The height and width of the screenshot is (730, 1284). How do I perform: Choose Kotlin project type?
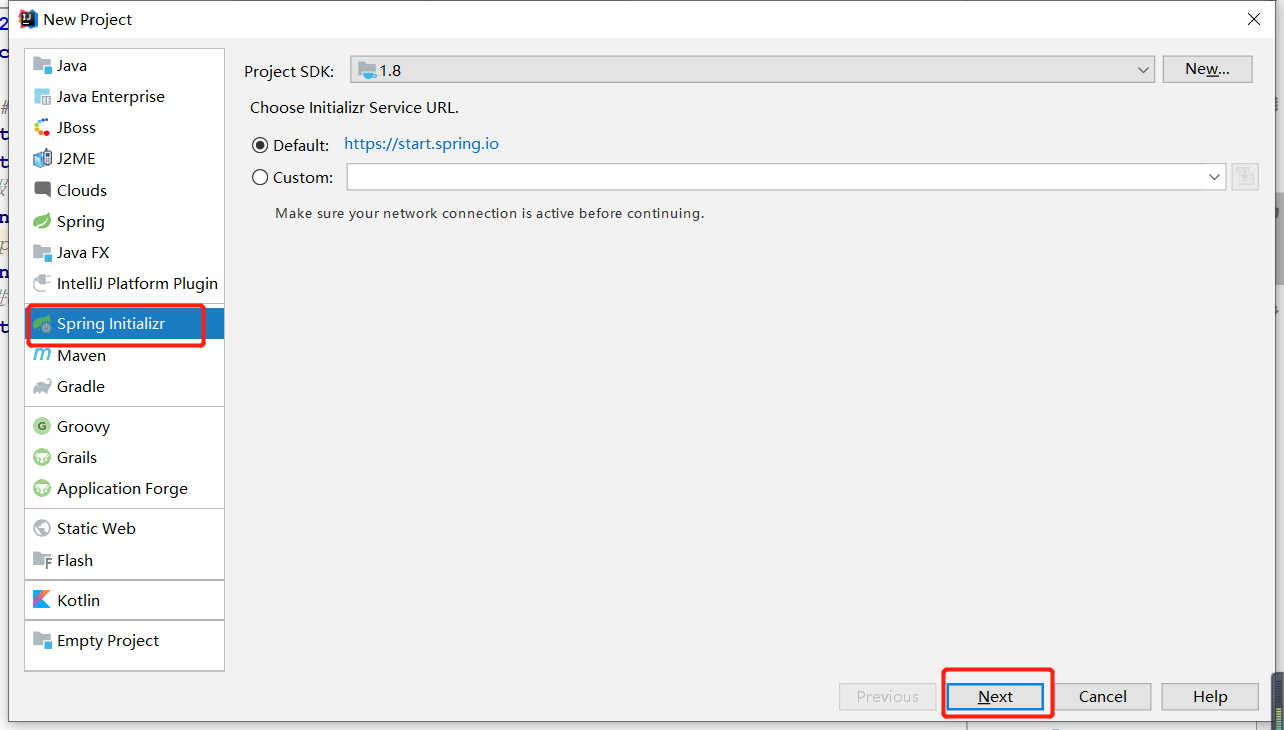pyautogui.click(x=124, y=600)
